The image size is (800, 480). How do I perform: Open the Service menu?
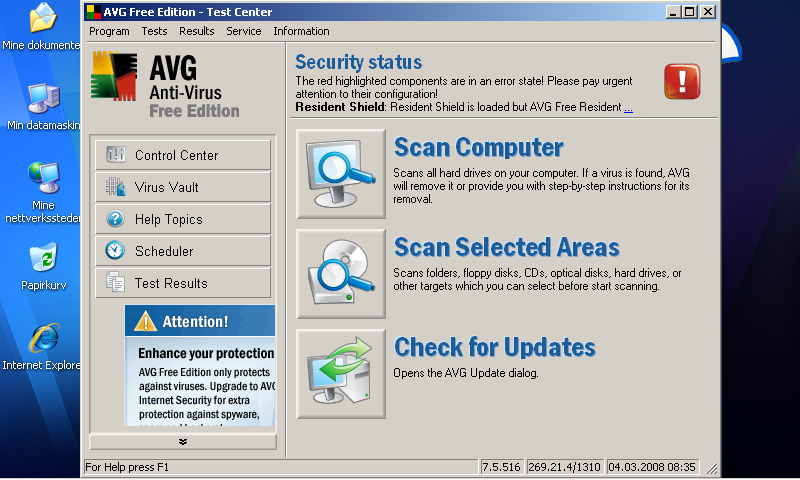pos(243,32)
